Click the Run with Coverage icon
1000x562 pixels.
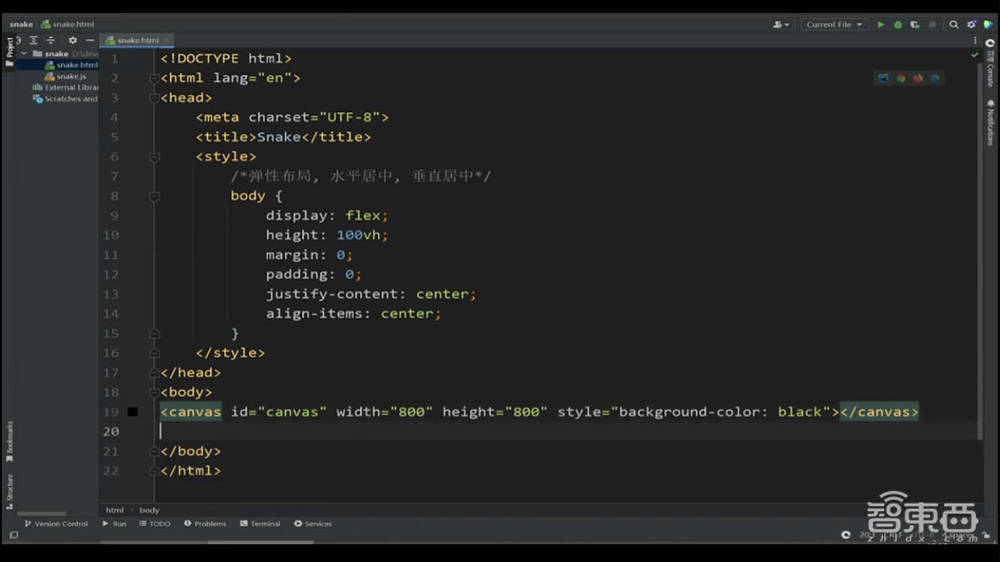tap(915, 24)
